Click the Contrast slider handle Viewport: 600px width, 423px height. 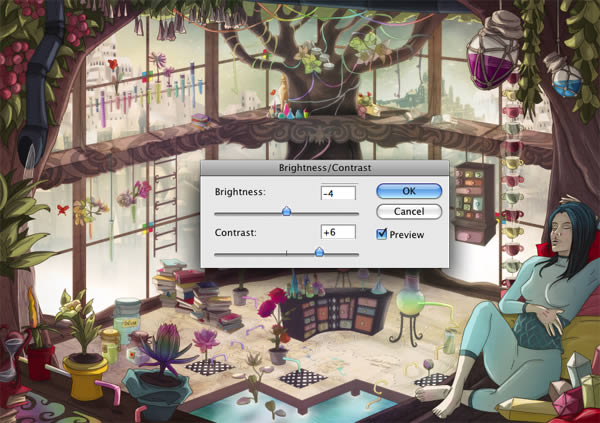[319, 252]
